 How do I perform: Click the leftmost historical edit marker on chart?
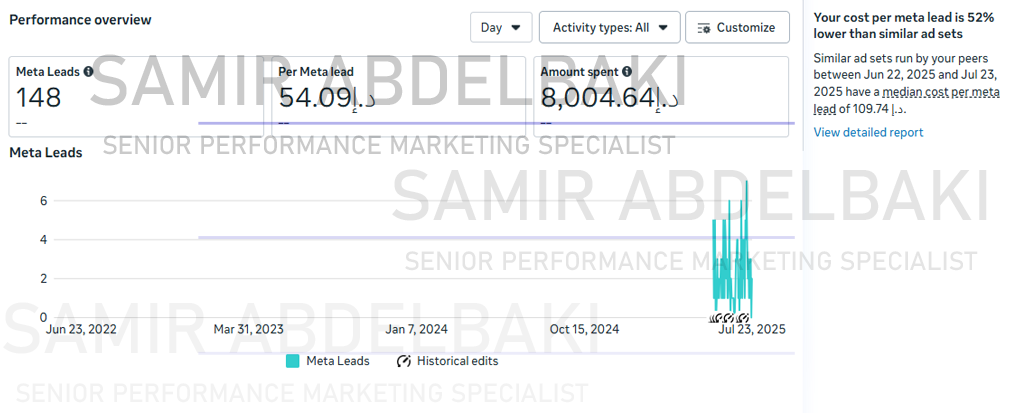tap(713, 318)
